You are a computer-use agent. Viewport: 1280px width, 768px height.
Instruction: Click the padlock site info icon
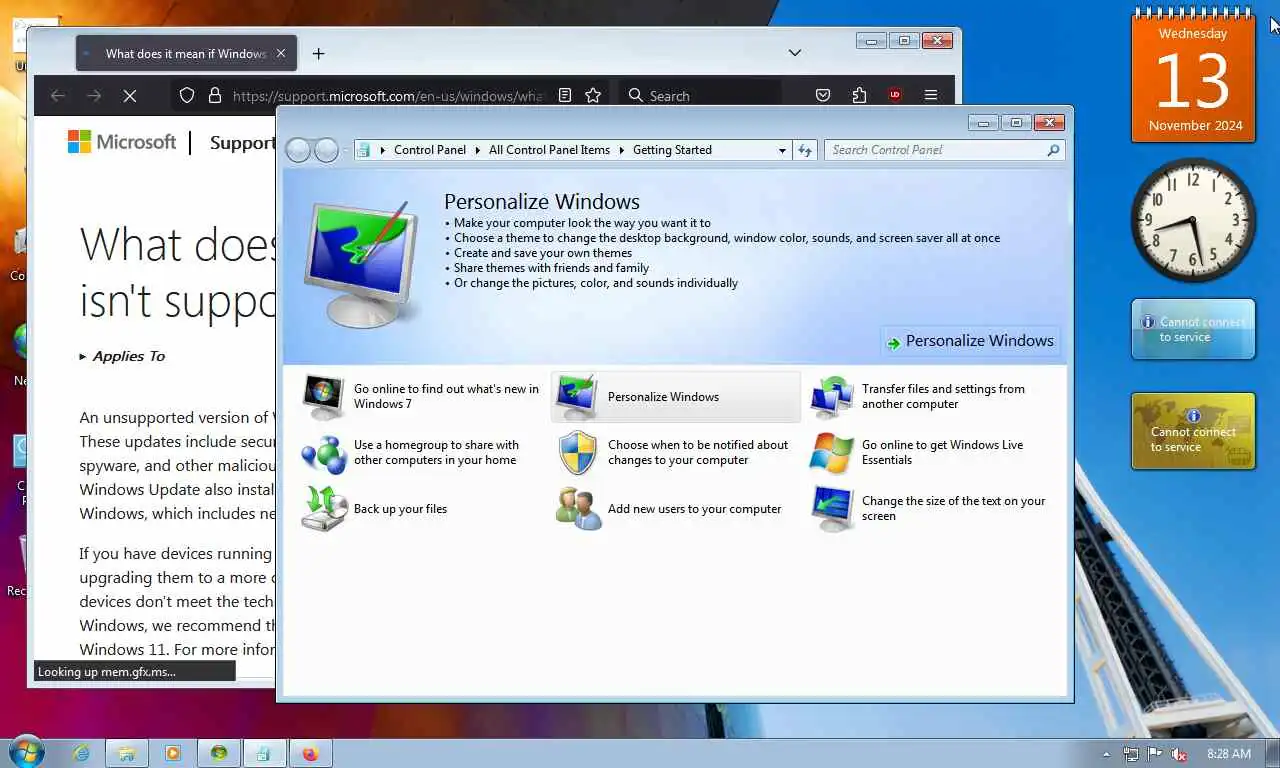pyautogui.click(x=214, y=96)
